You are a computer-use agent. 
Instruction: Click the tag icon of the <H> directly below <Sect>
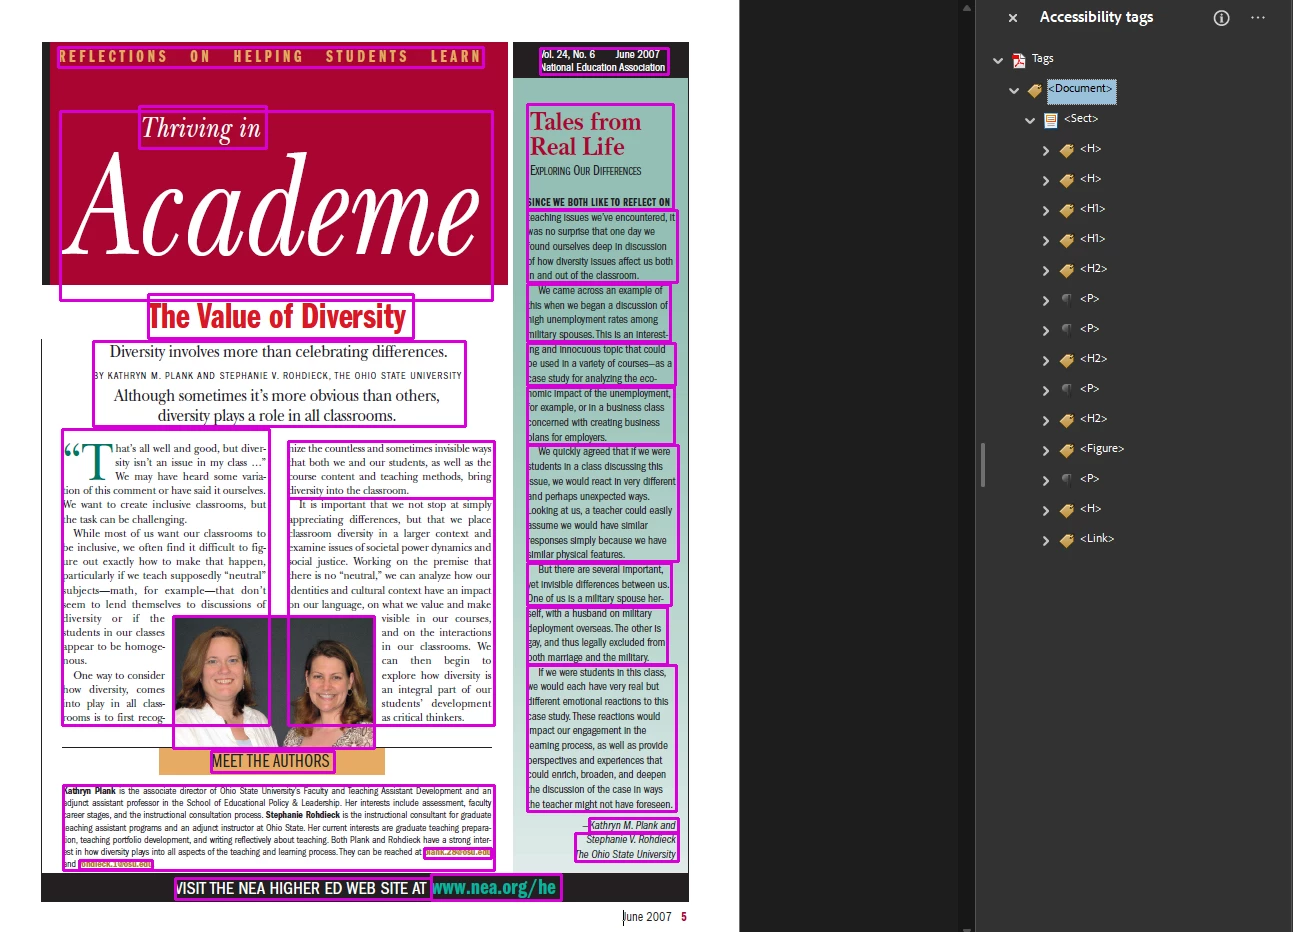(x=1067, y=150)
